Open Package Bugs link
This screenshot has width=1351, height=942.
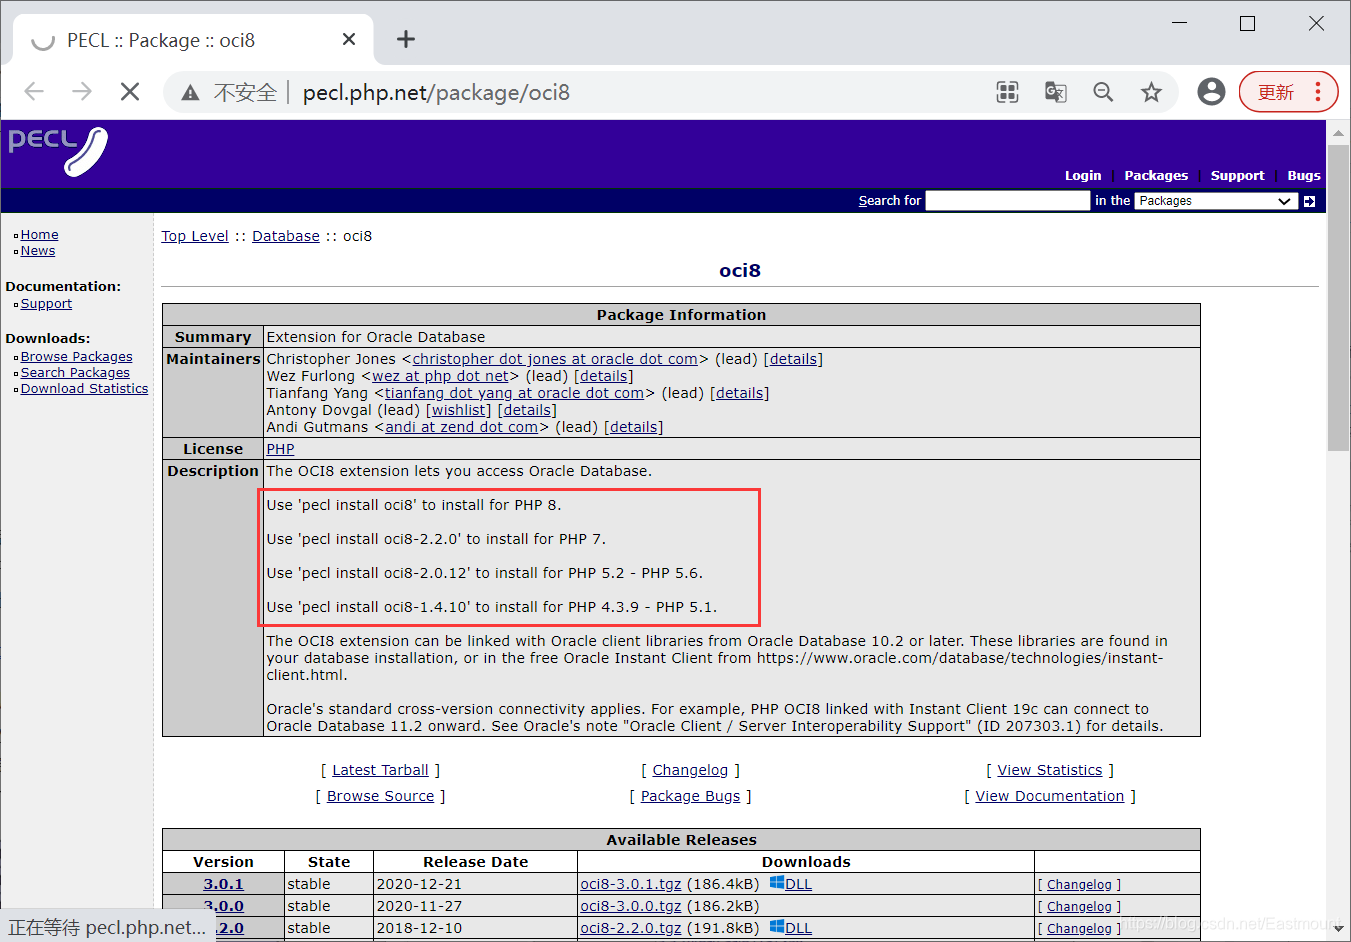(690, 796)
